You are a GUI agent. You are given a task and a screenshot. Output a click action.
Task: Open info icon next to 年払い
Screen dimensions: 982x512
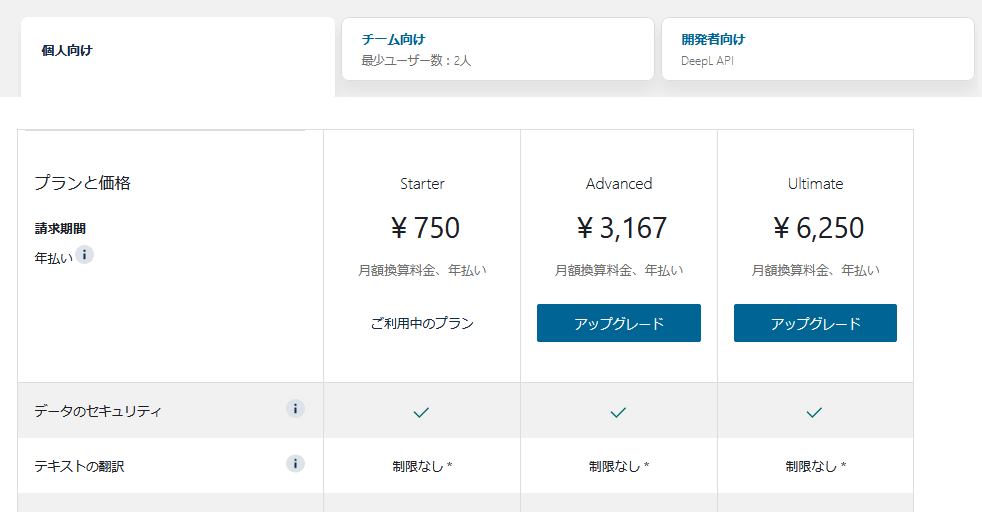[x=85, y=255]
